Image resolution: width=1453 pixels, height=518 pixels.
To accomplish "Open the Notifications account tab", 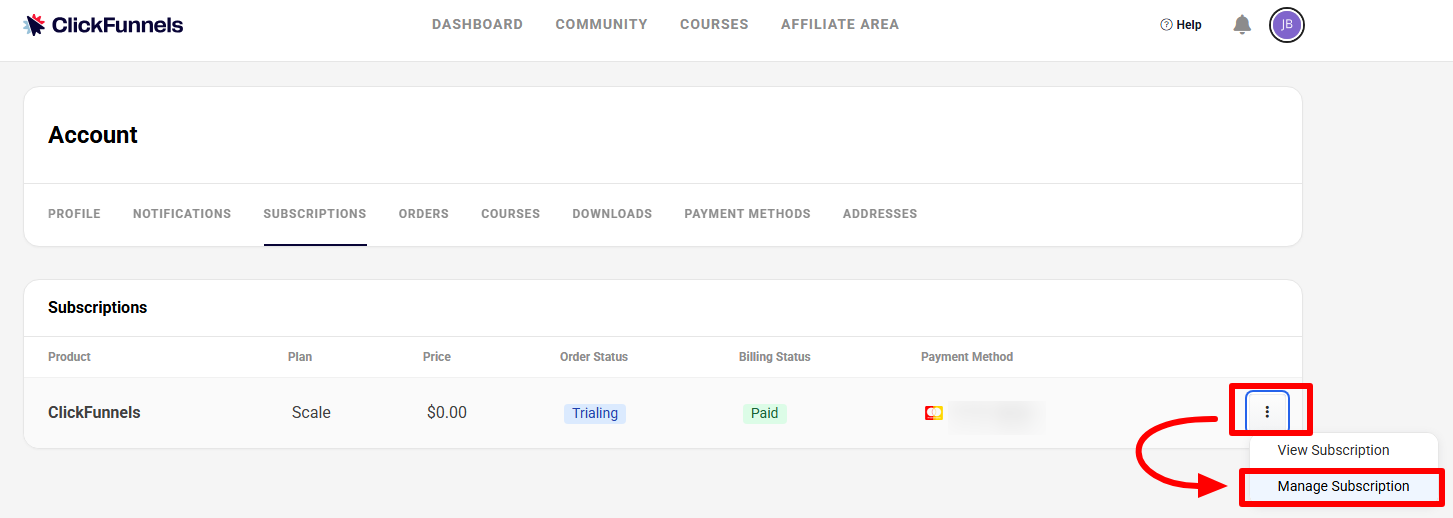I will click(x=182, y=214).
